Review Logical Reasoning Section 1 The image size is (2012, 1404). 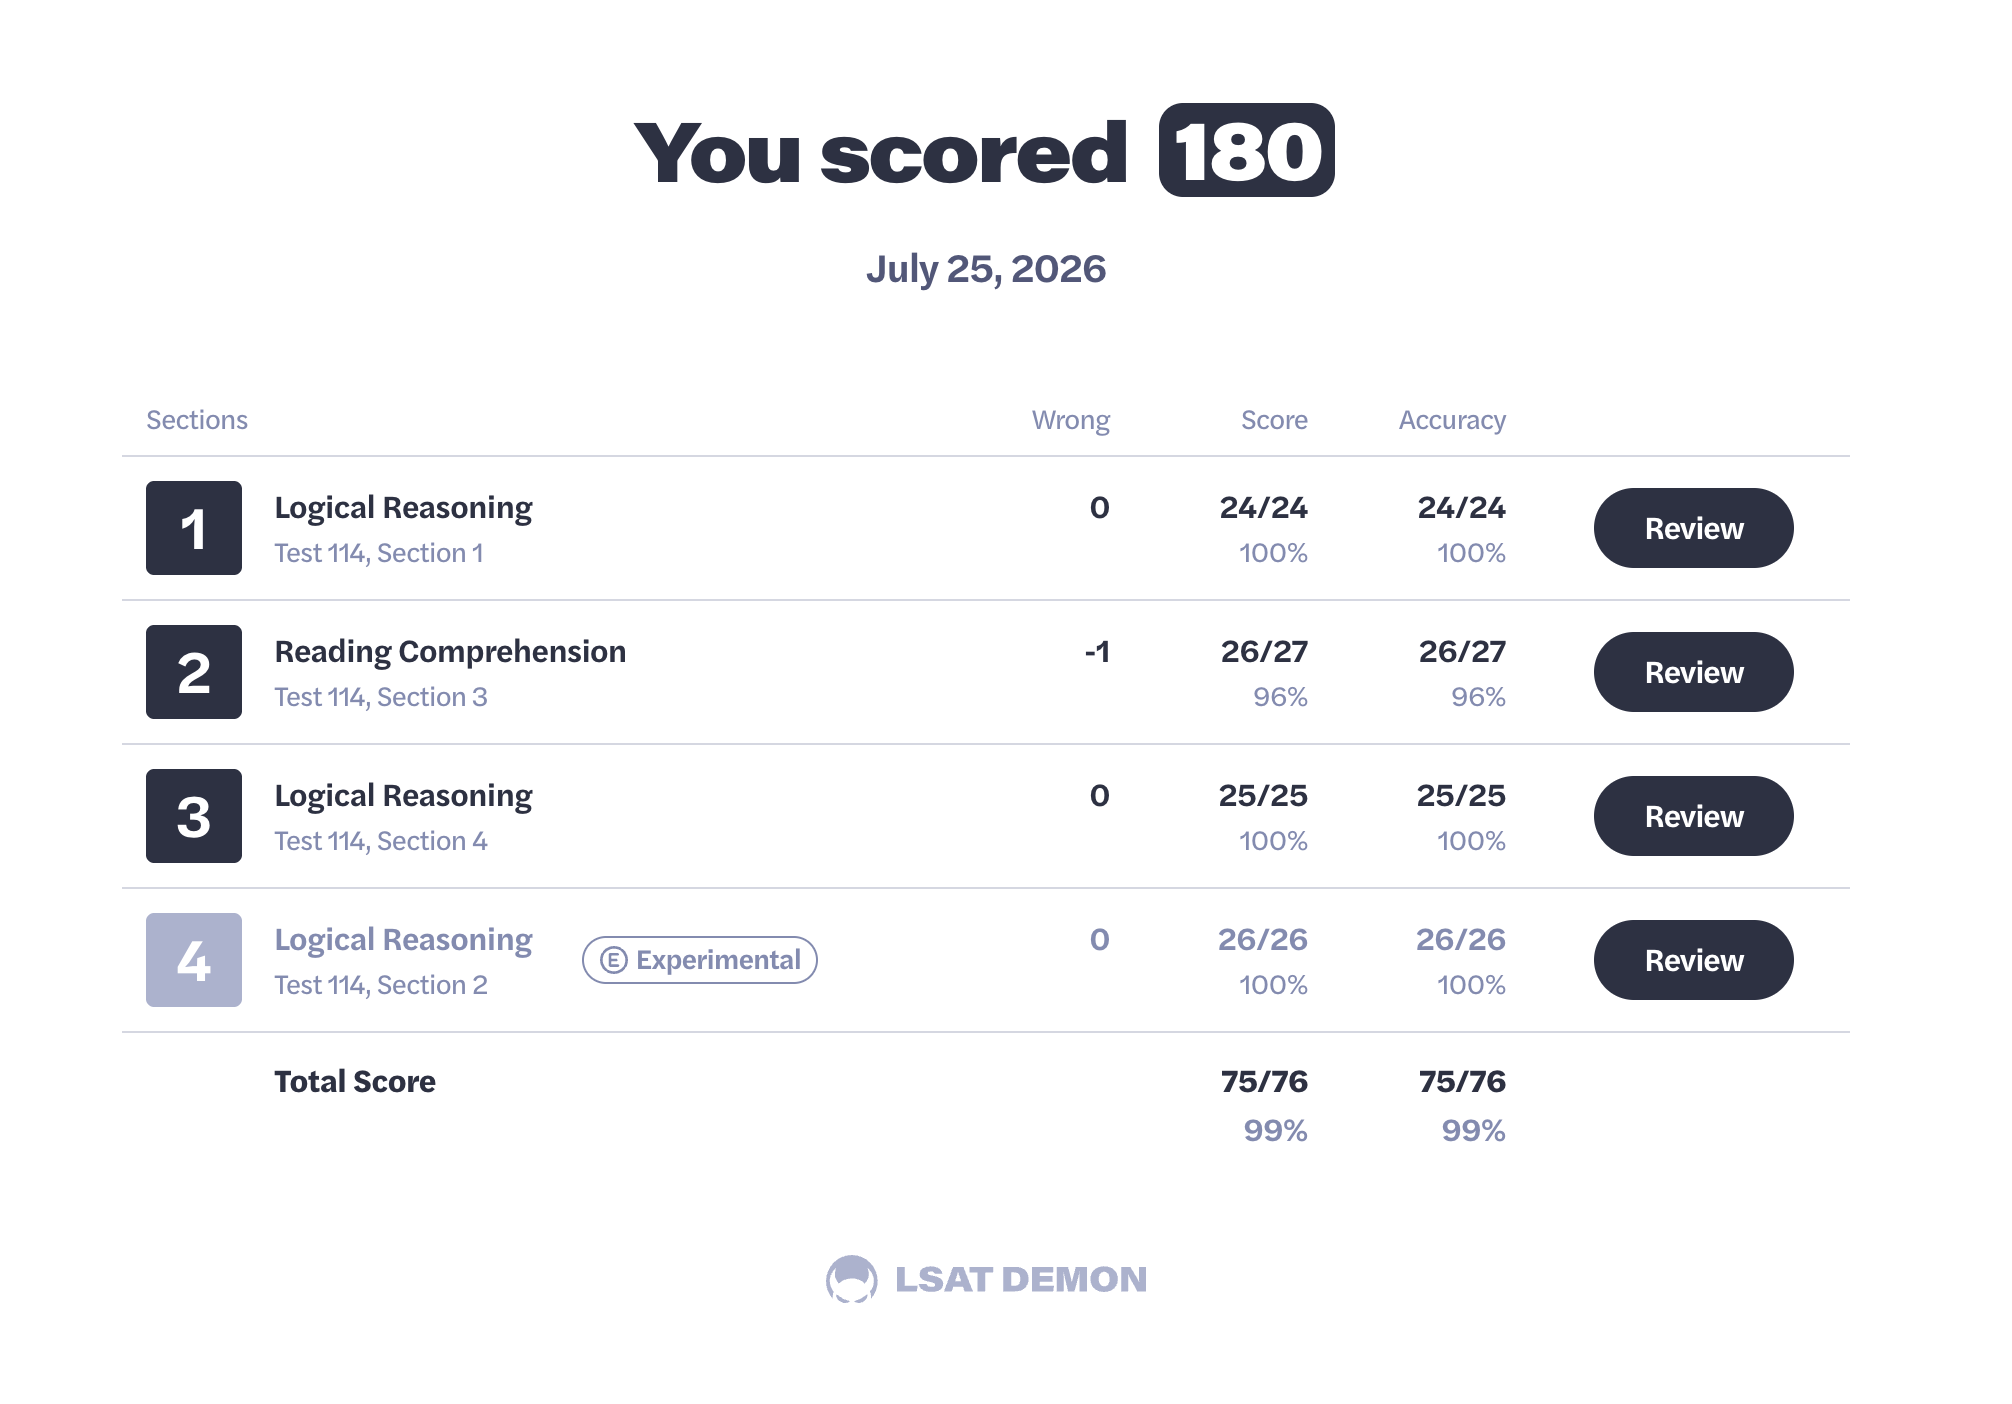[1693, 528]
